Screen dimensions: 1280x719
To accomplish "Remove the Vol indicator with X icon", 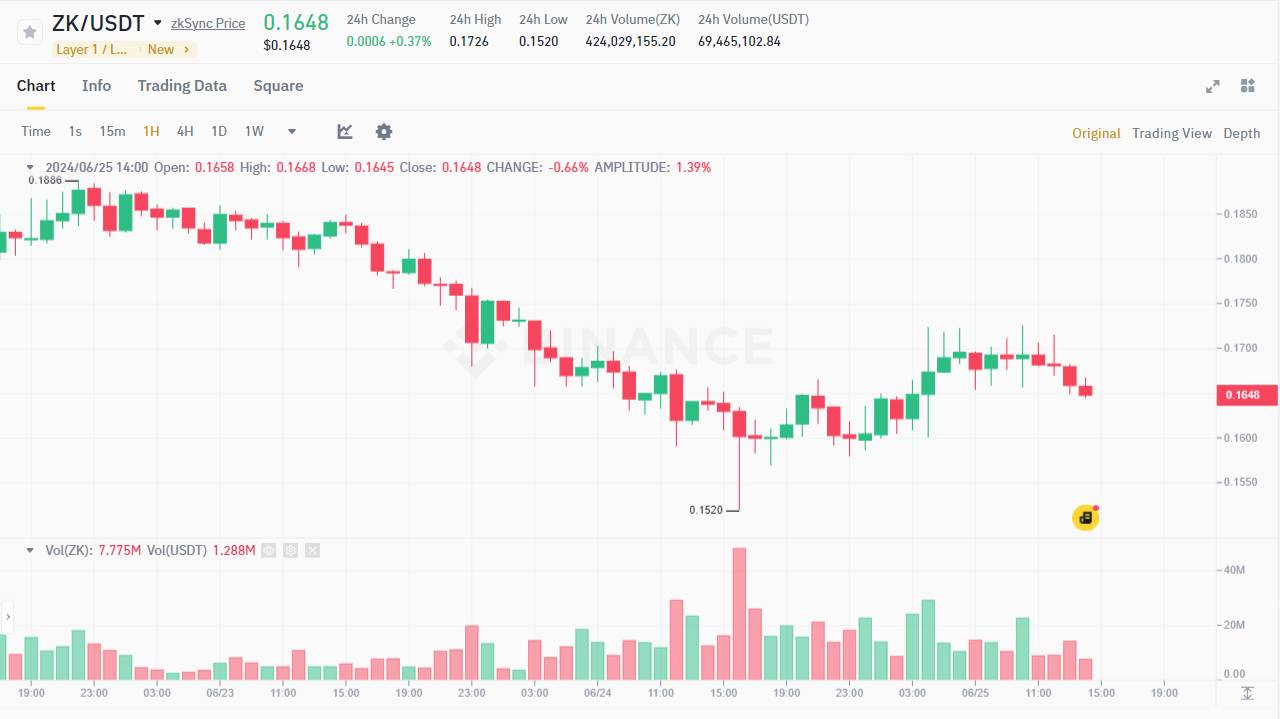I will point(312,550).
